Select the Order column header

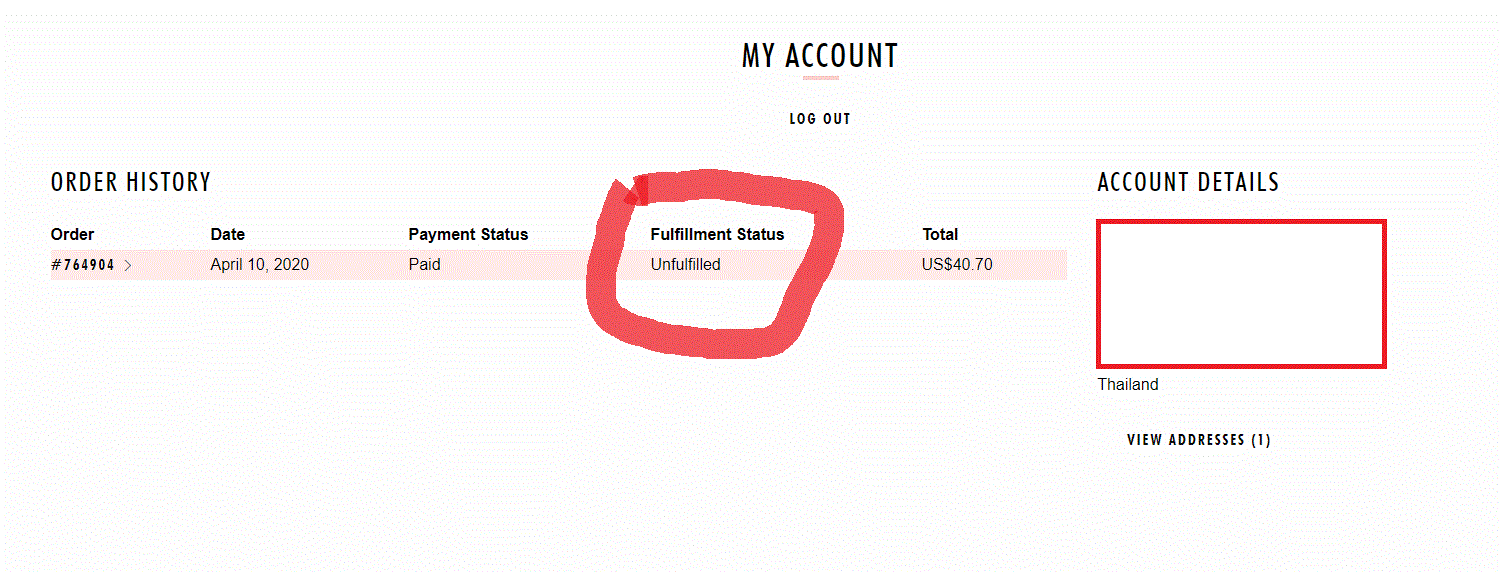(72, 235)
